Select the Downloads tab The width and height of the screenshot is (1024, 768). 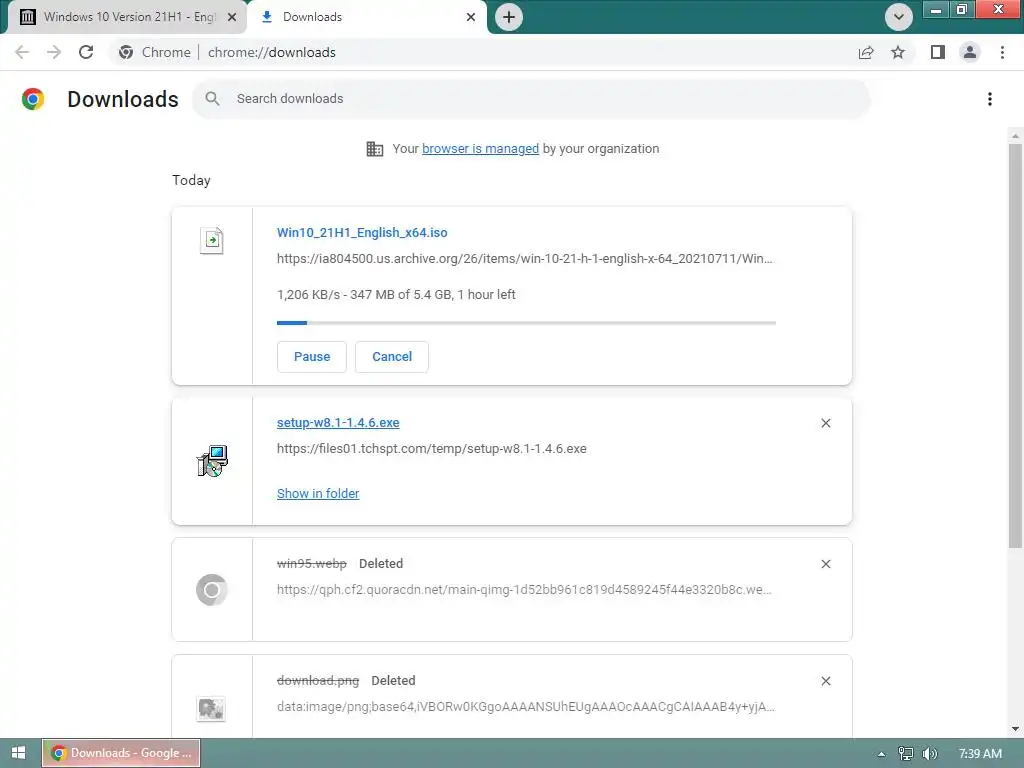tap(367, 17)
